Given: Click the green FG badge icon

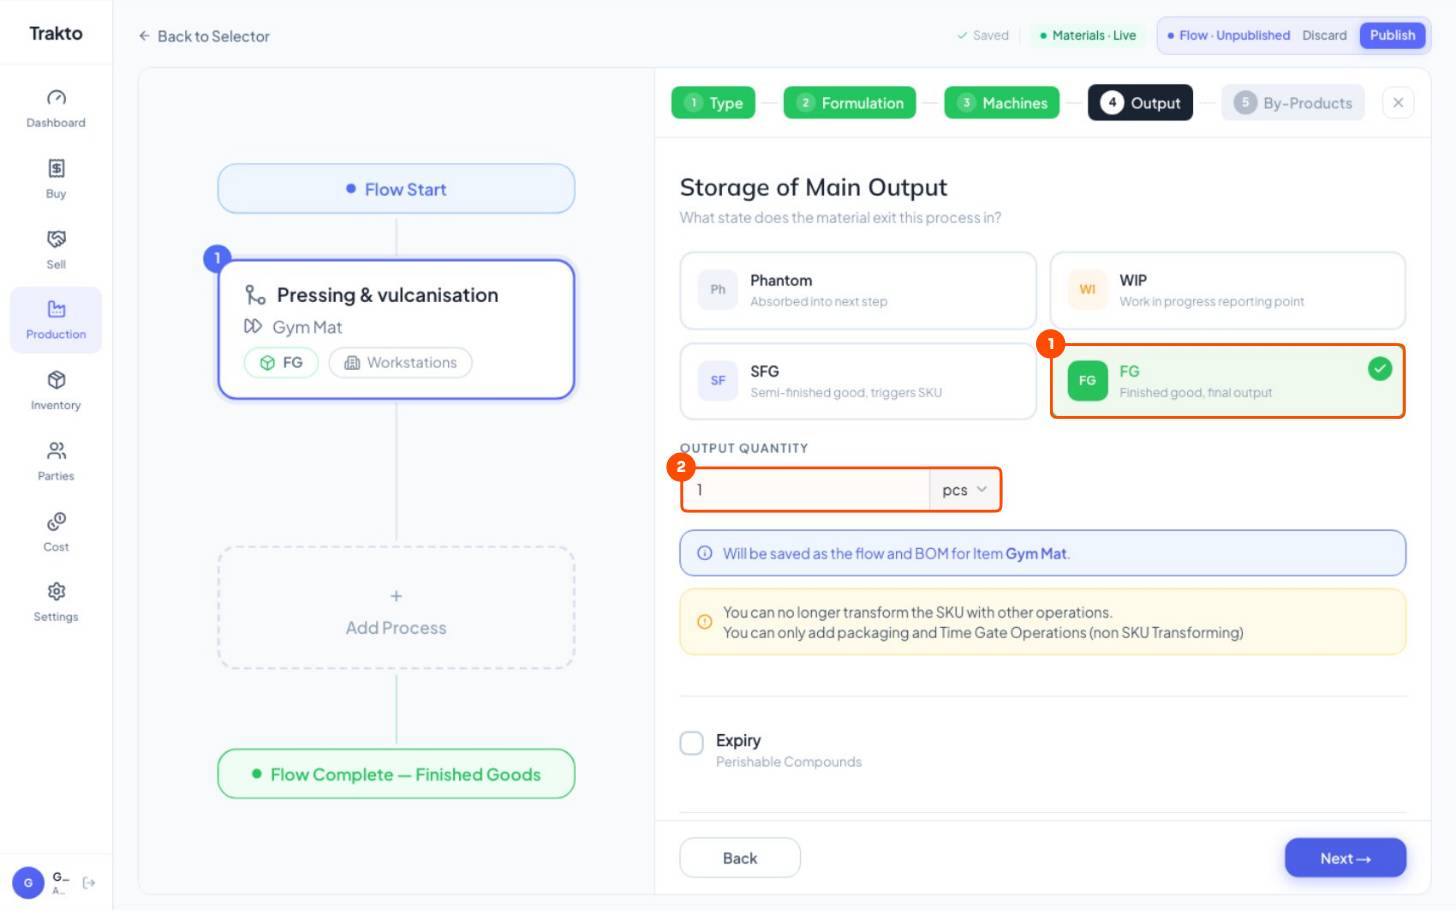Looking at the screenshot, I should coord(1087,381).
